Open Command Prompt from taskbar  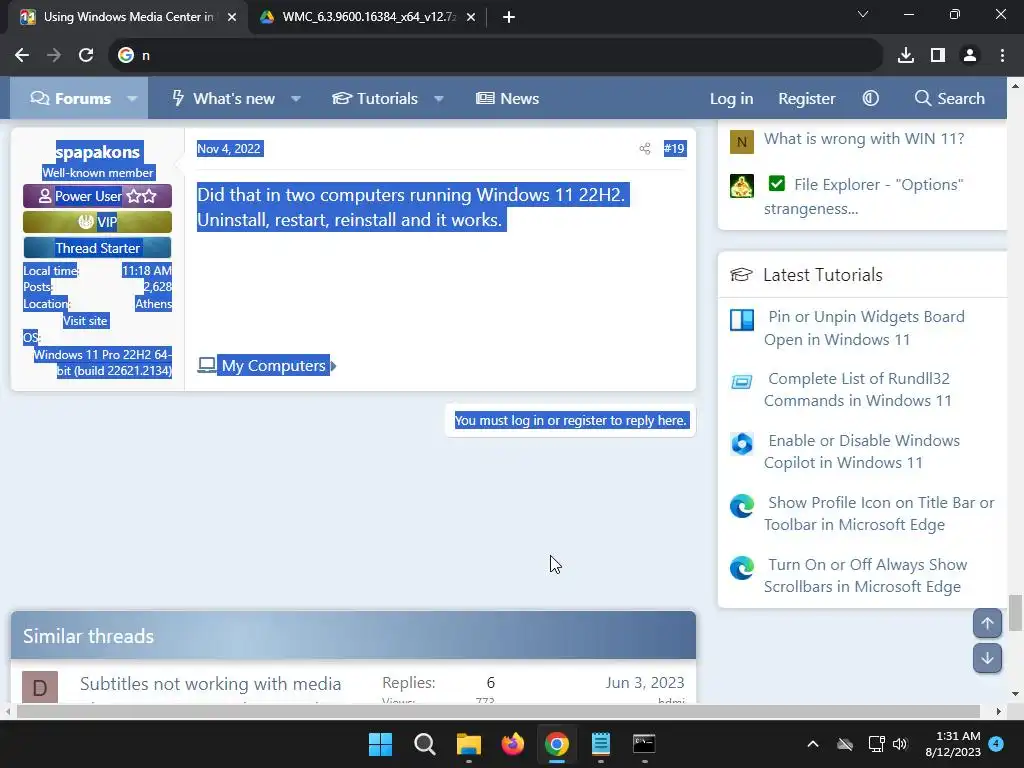pyautogui.click(x=644, y=744)
